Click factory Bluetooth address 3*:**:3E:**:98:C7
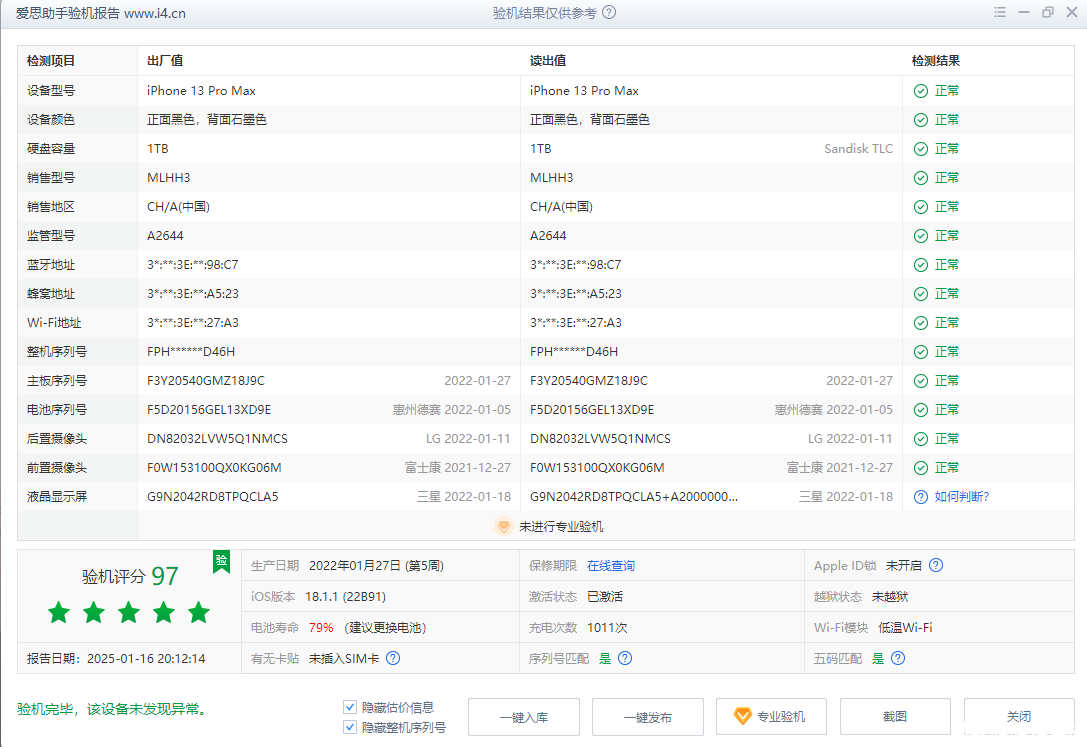Image resolution: width=1087 pixels, height=747 pixels. [193, 265]
